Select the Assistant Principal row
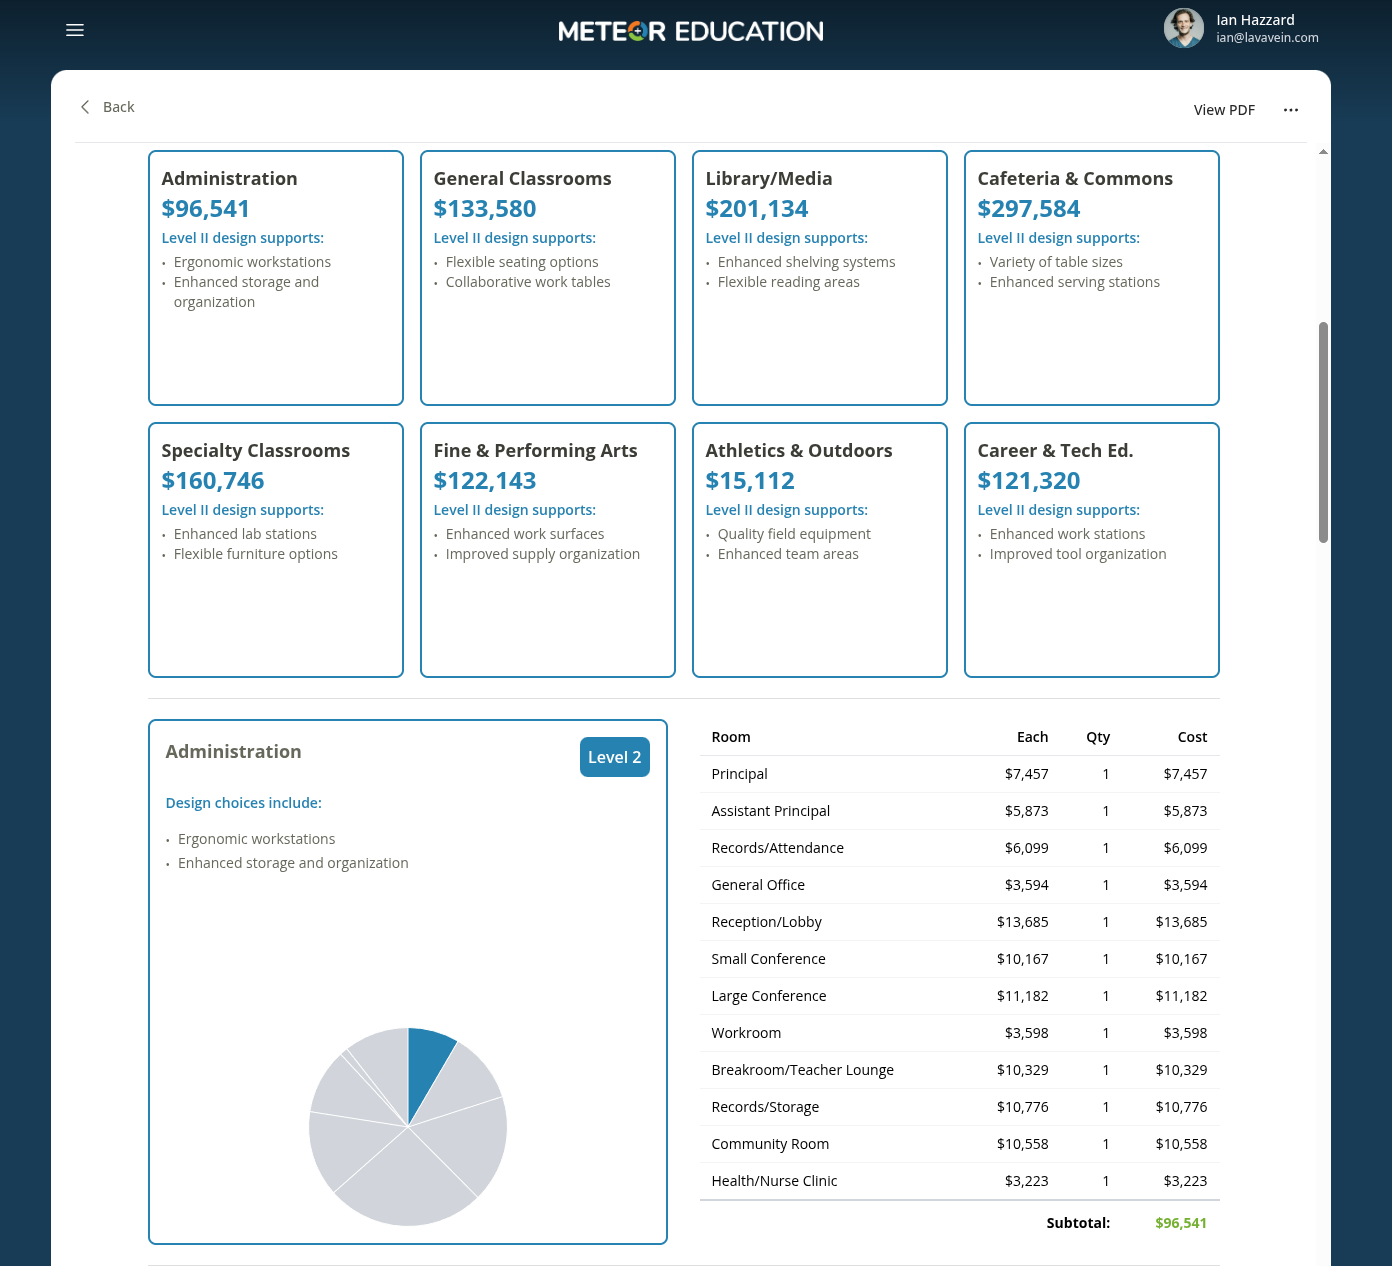 click(x=960, y=811)
